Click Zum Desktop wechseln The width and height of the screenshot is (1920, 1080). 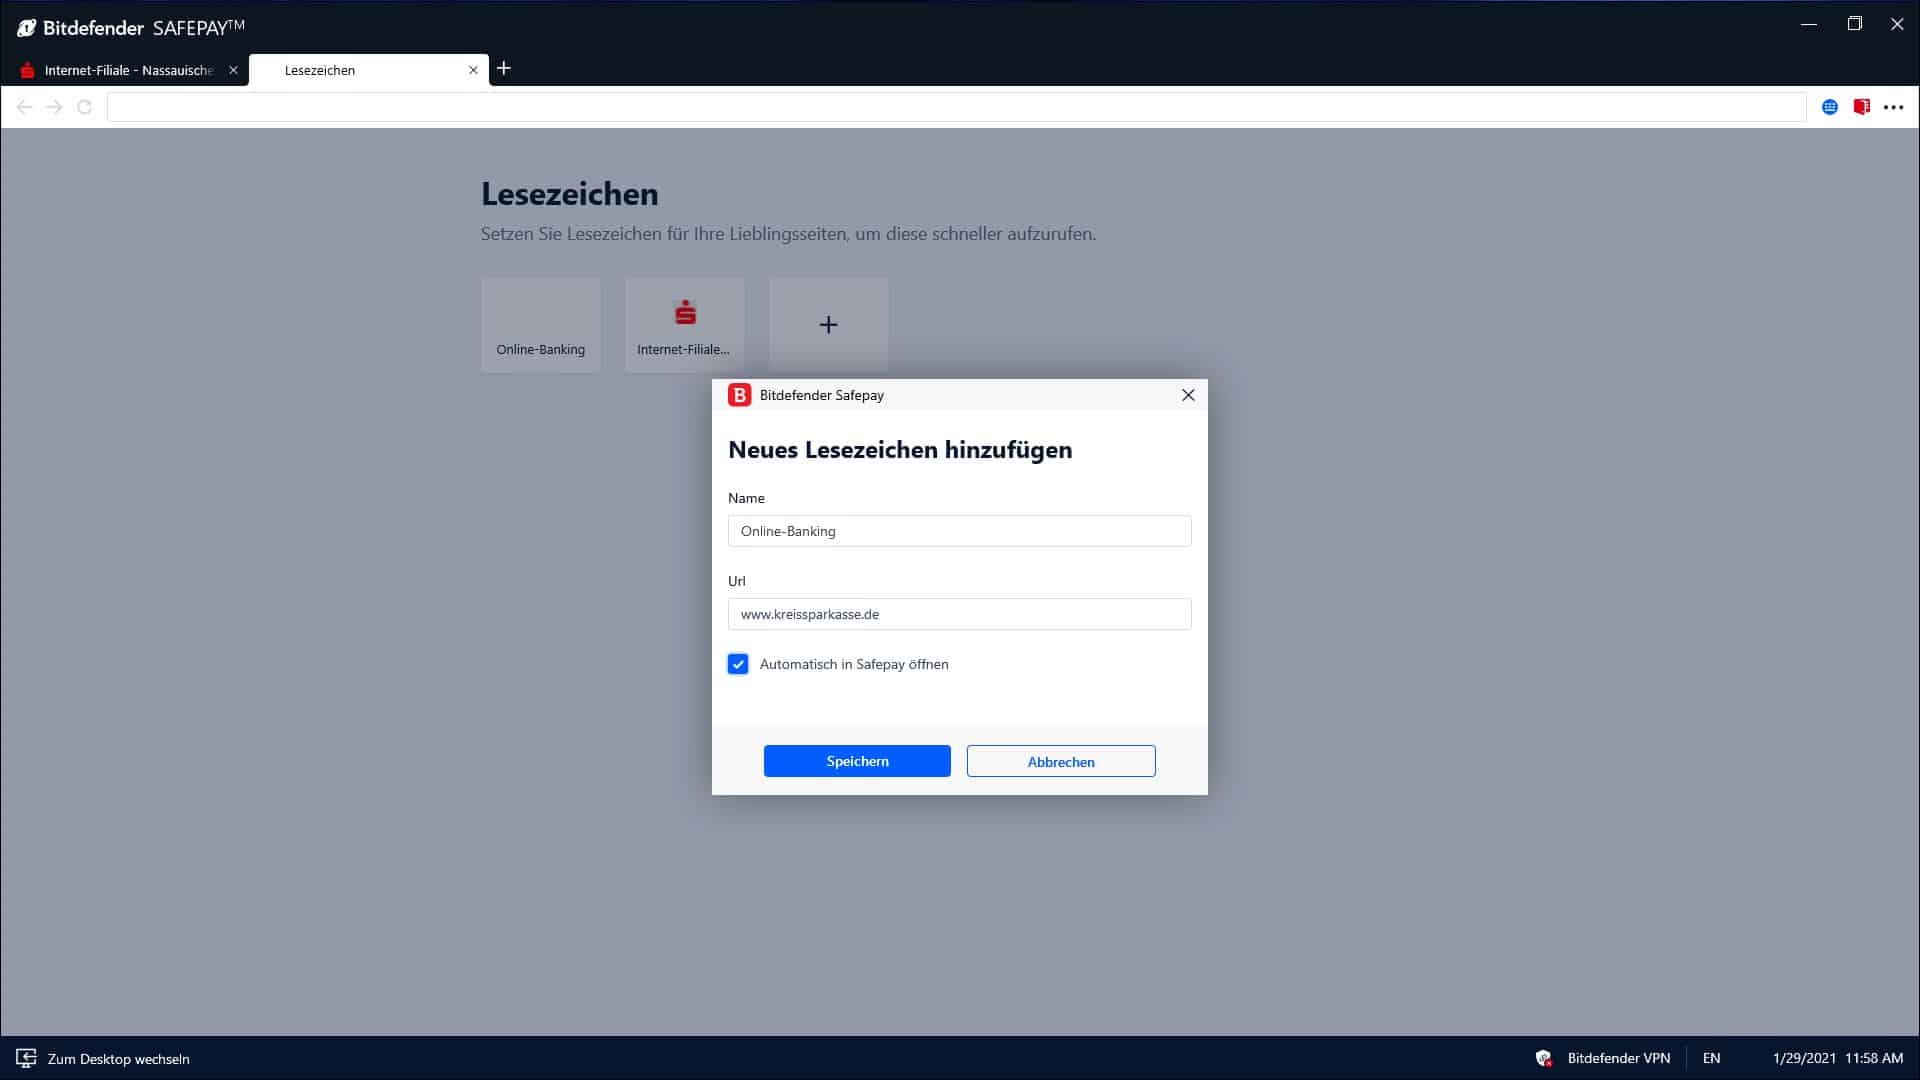pyautogui.click(x=118, y=1059)
